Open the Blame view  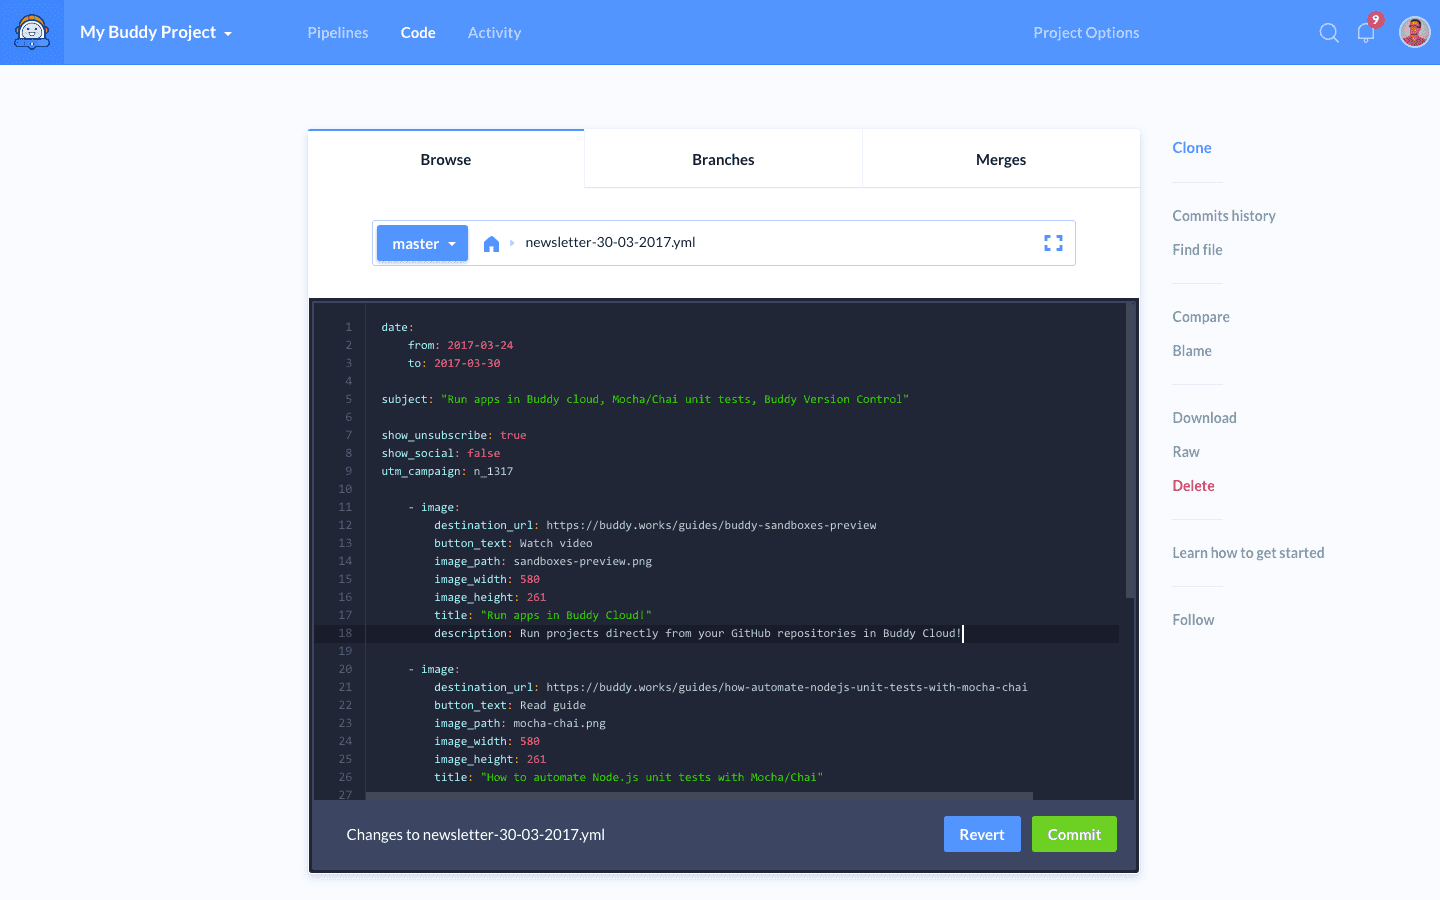(x=1192, y=351)
